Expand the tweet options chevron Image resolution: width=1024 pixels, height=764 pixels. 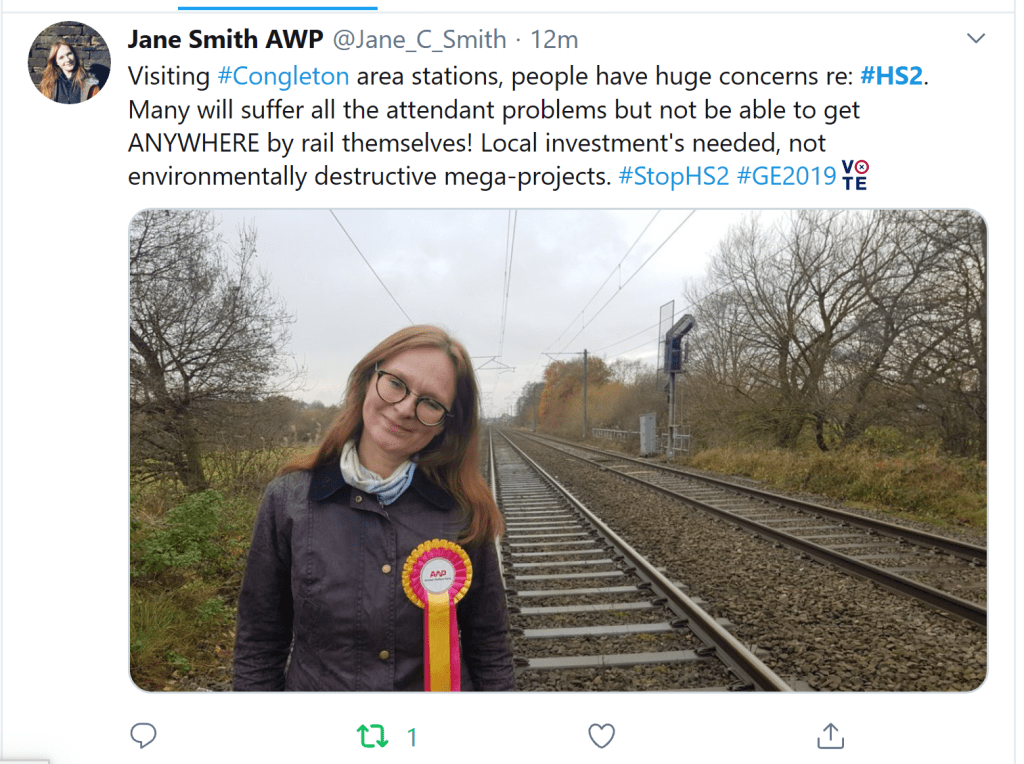tap(976, 39)
